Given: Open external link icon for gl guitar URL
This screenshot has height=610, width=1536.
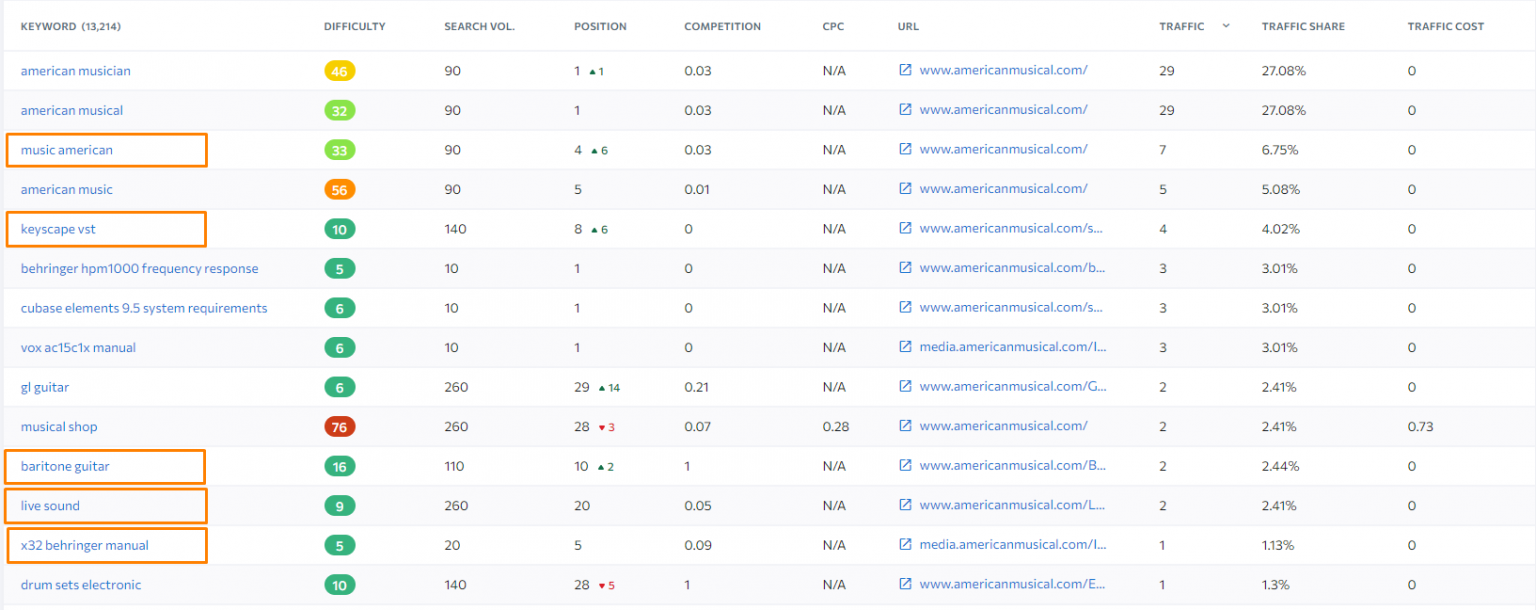Looking at the screenshot, I should coord(905,386).
